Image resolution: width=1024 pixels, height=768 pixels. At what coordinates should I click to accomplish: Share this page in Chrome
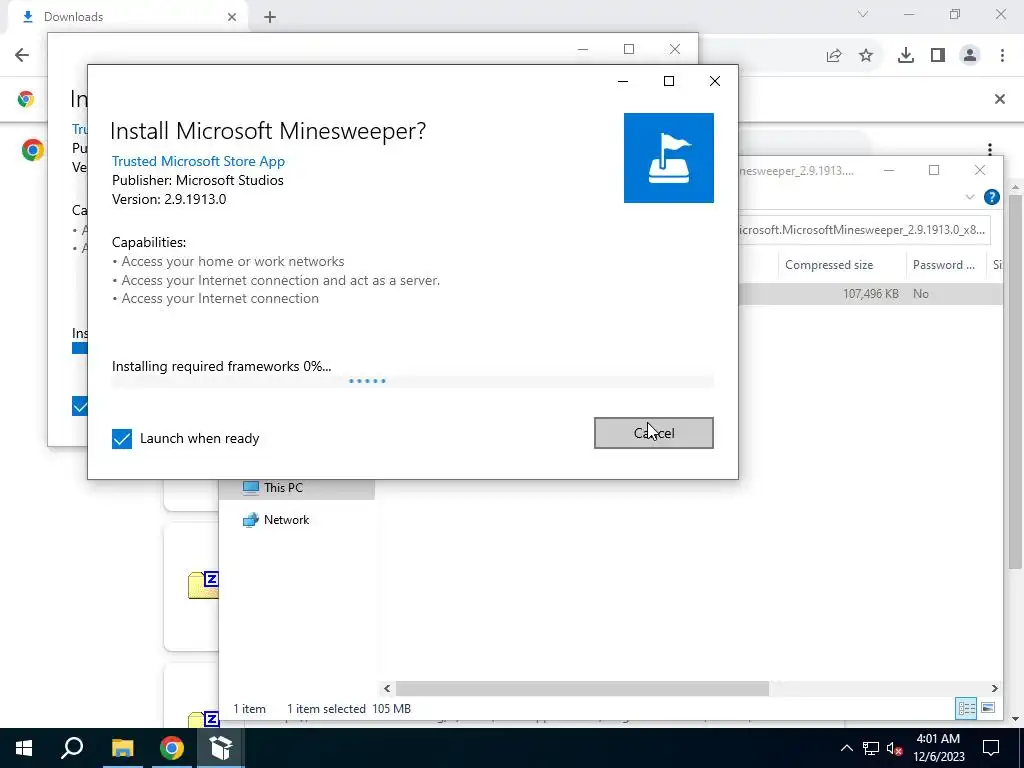[833, 56]
